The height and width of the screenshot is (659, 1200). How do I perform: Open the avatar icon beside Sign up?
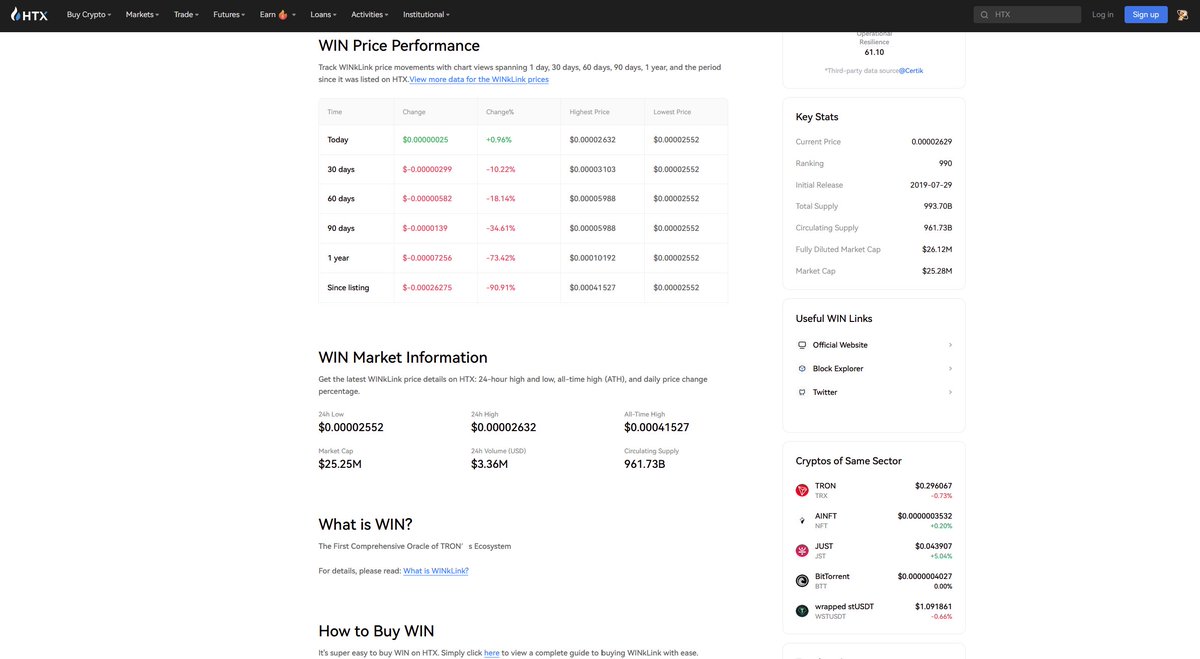click(x=1182, y=14)
